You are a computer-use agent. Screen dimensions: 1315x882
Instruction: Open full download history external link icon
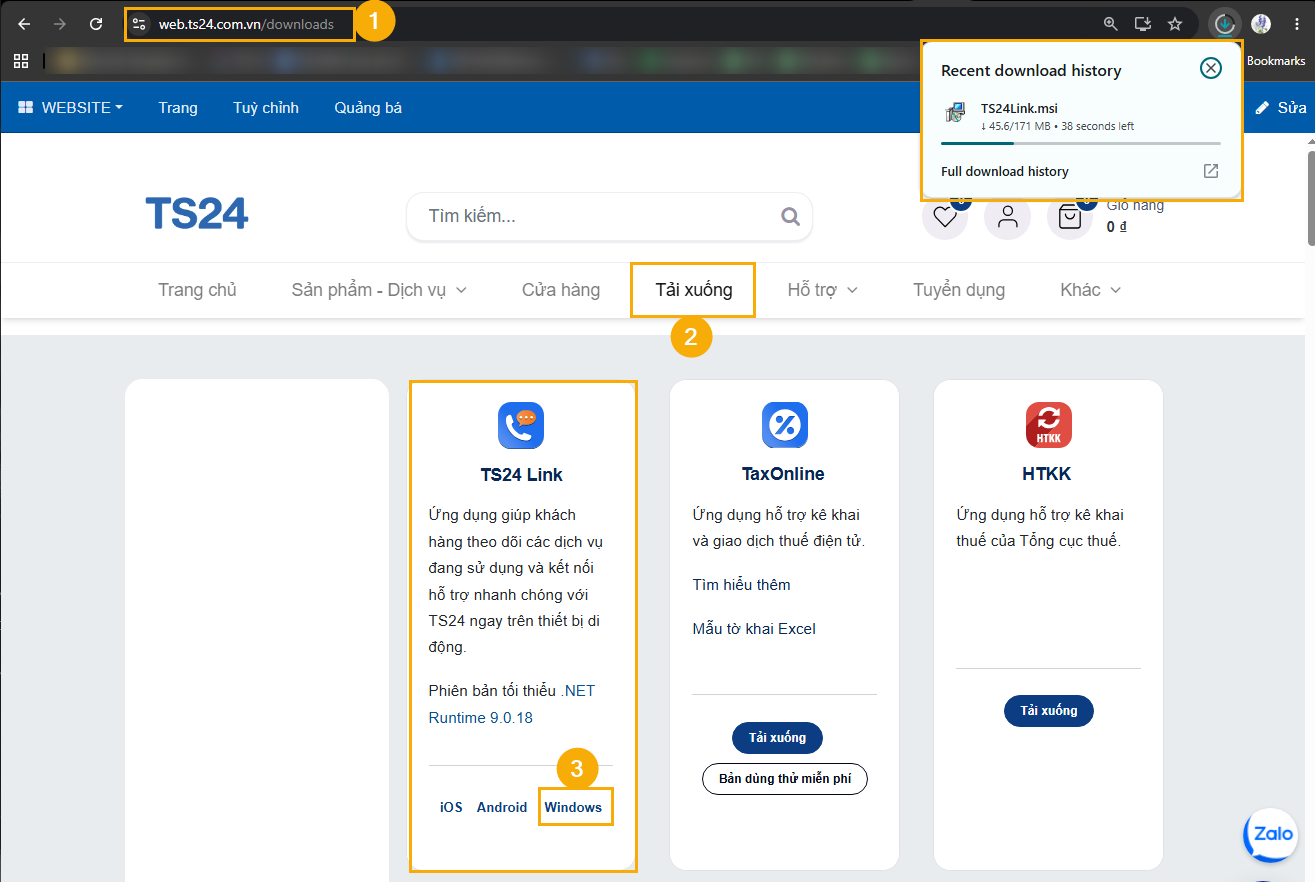pos(1211,171)
